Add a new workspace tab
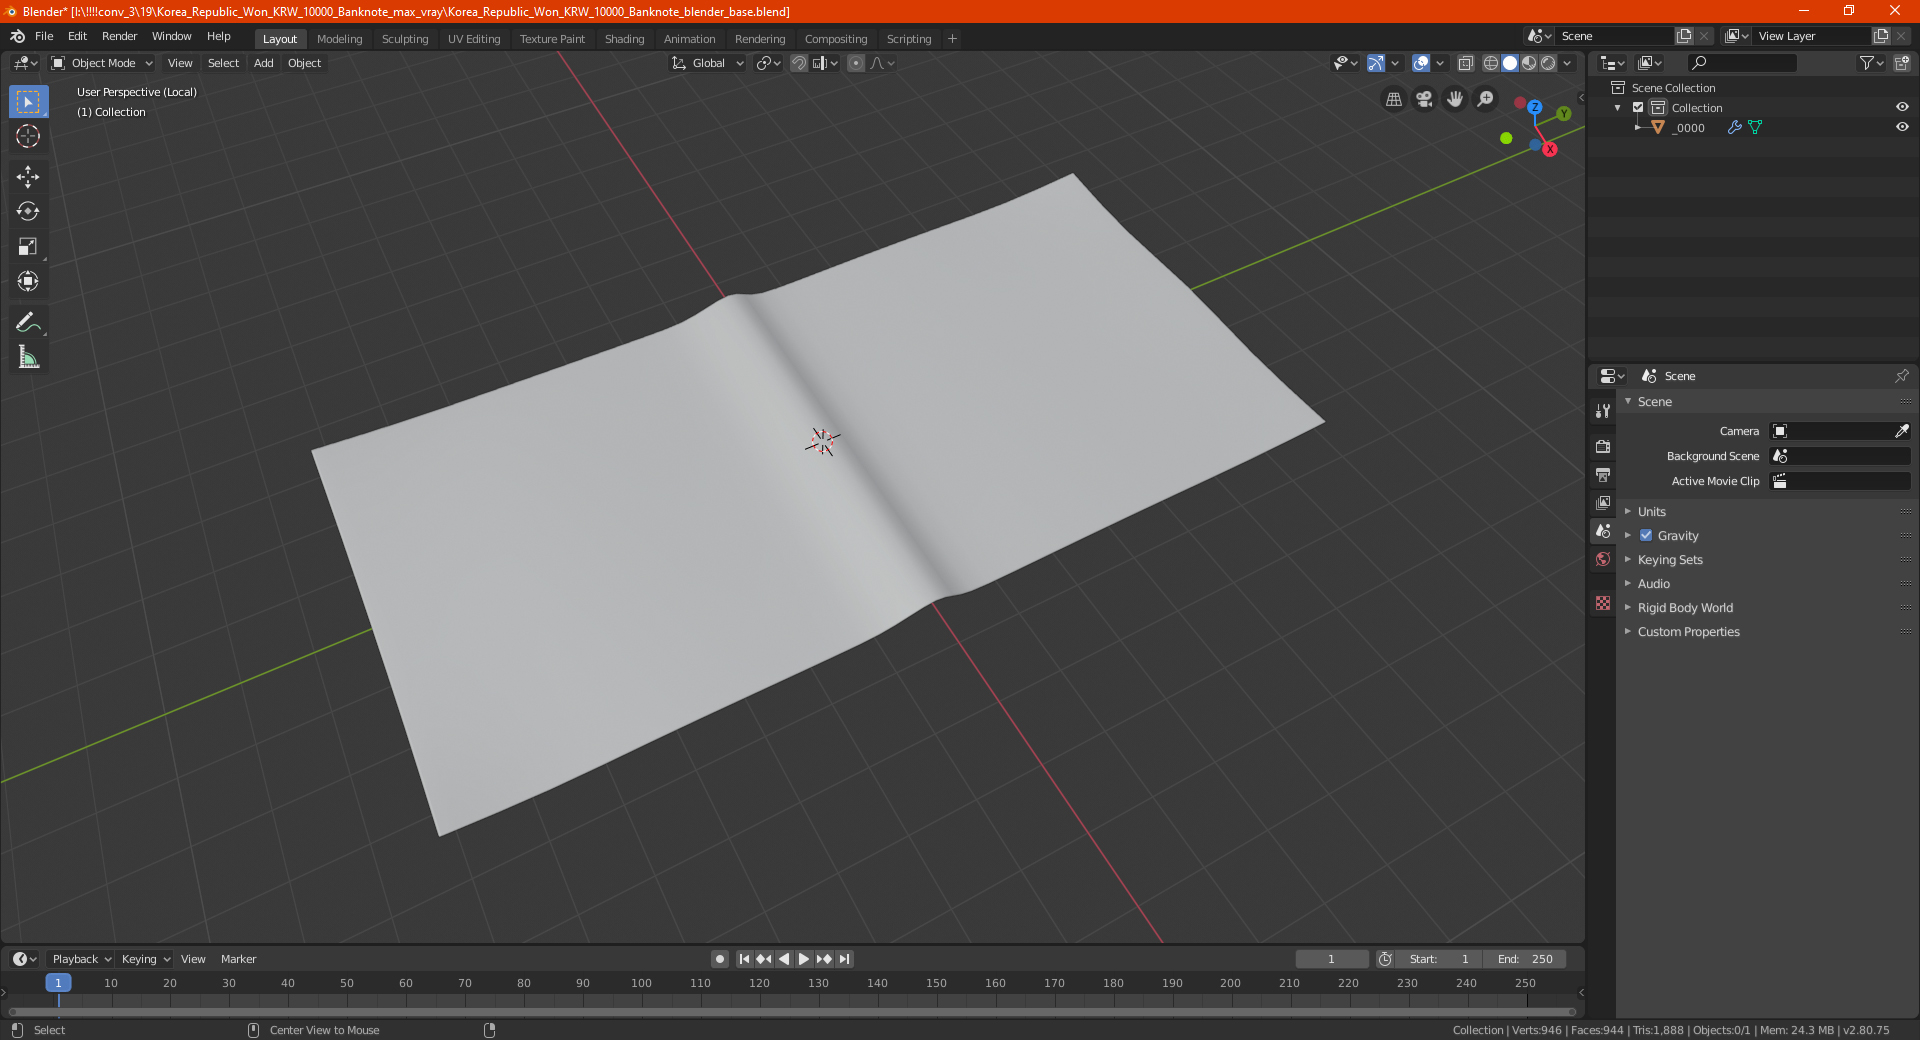 [x=952, y=39]
